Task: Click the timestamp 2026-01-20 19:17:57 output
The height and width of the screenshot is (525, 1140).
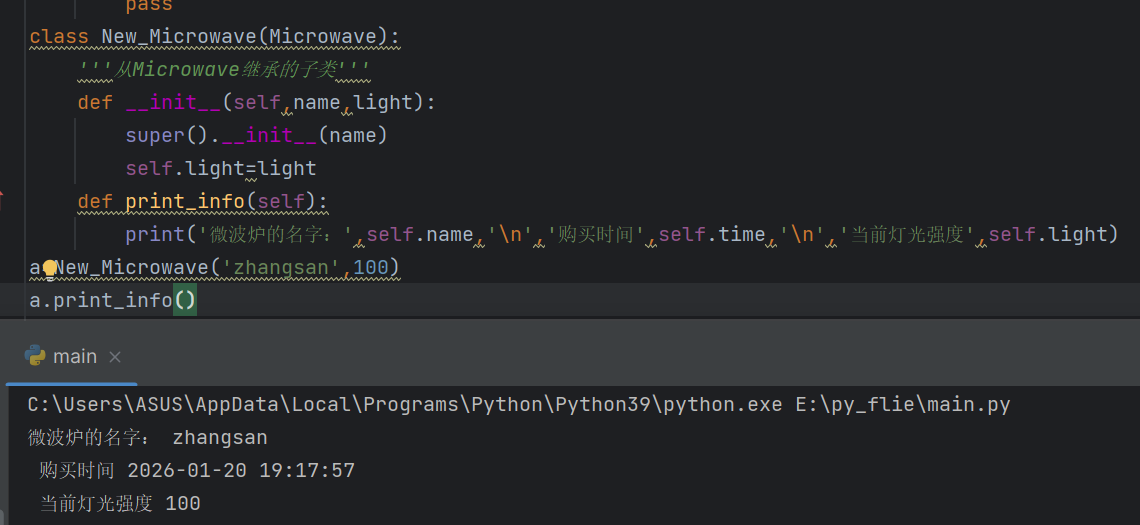Action: (x=241, y=470)
